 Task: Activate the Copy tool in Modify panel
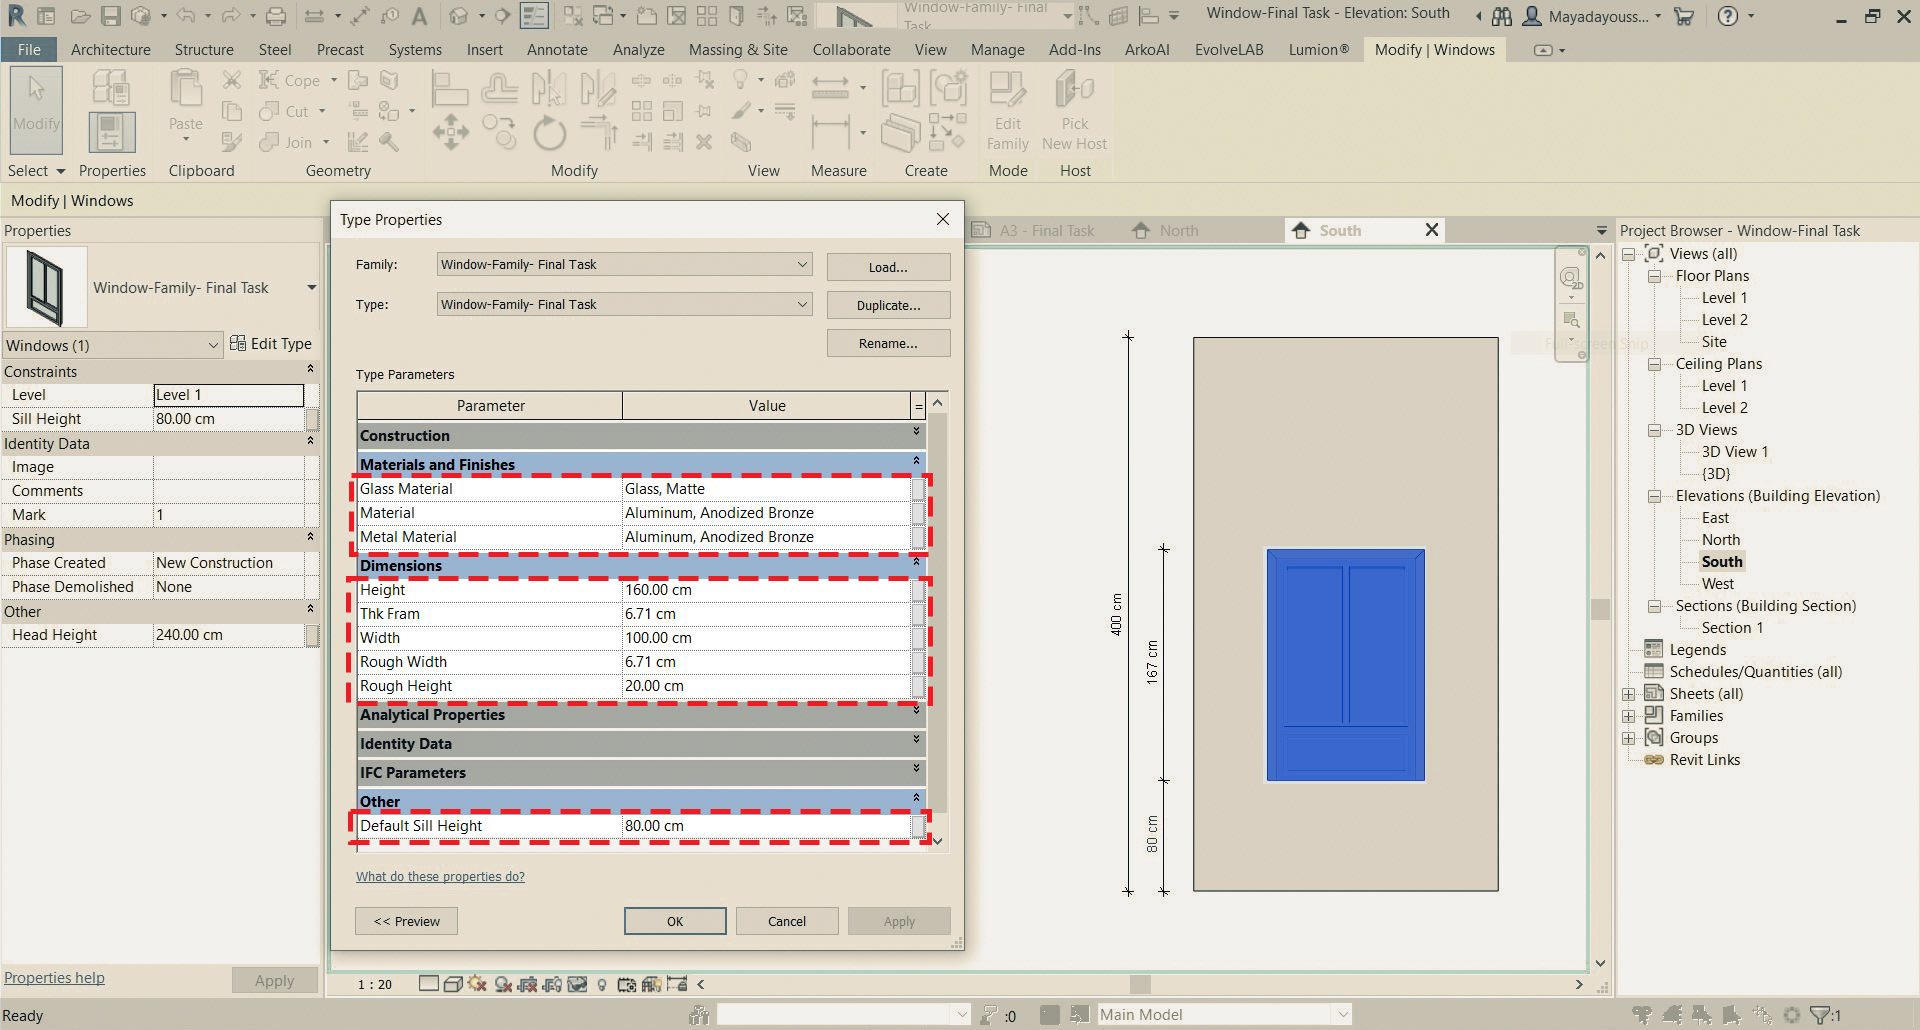tap(499, 133)
